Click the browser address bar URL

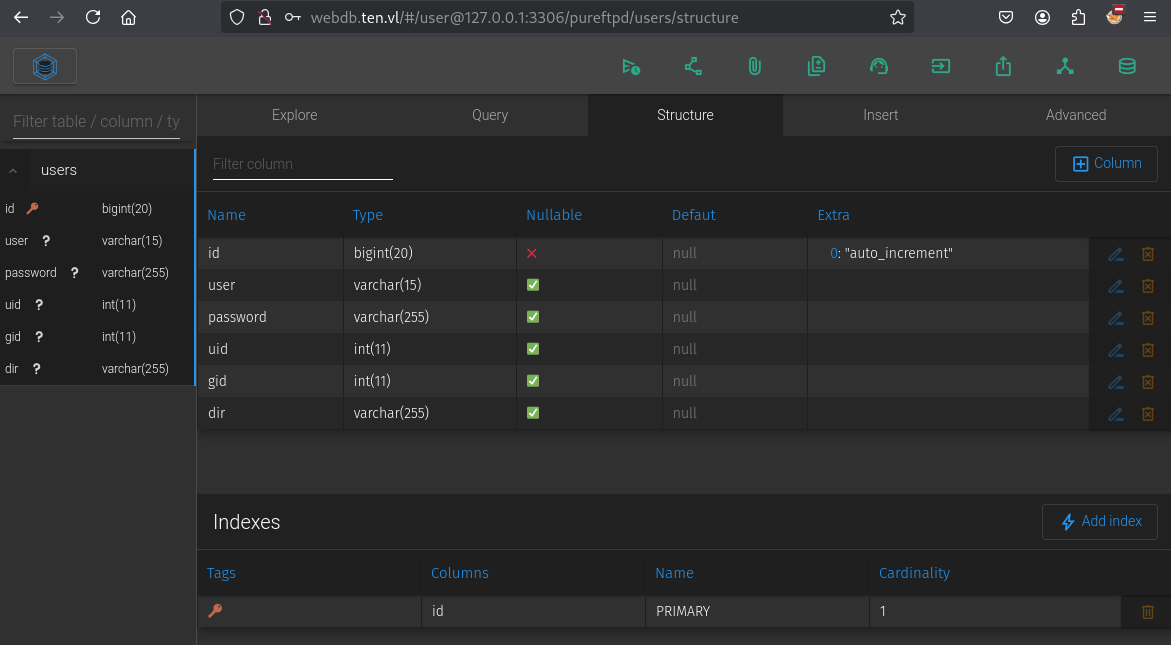(524, 18)
